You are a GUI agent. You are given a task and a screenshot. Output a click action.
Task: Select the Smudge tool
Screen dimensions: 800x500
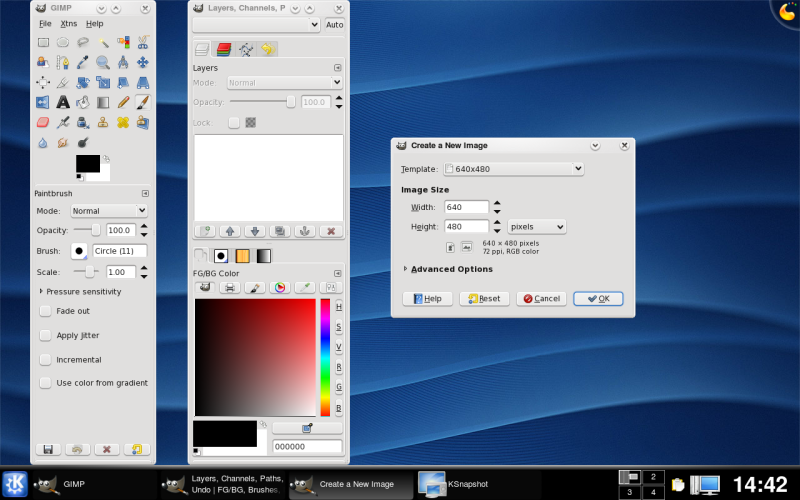pos(63,142)
